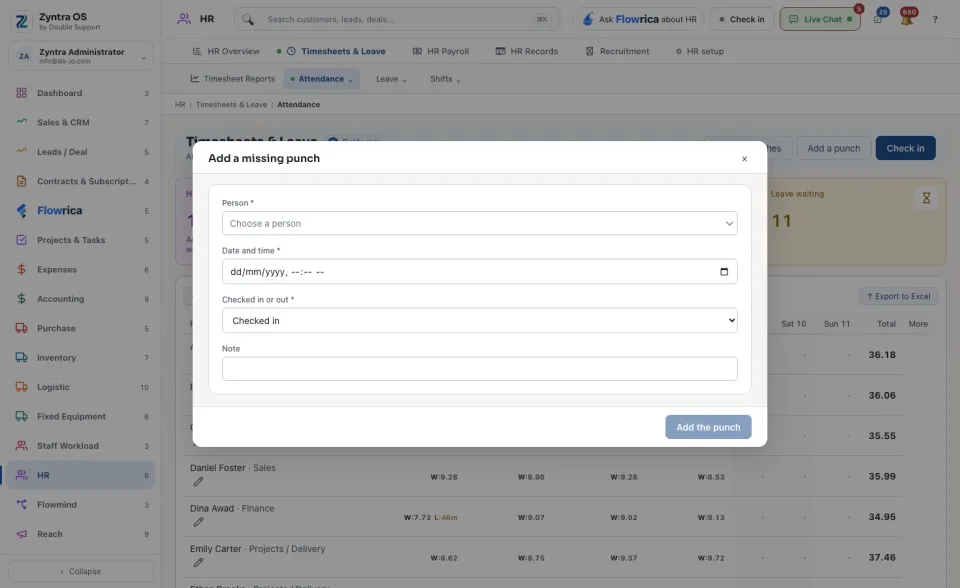Collapse the sidebar
The height and width of the screenshot is (588, 960).
point(81,571)
